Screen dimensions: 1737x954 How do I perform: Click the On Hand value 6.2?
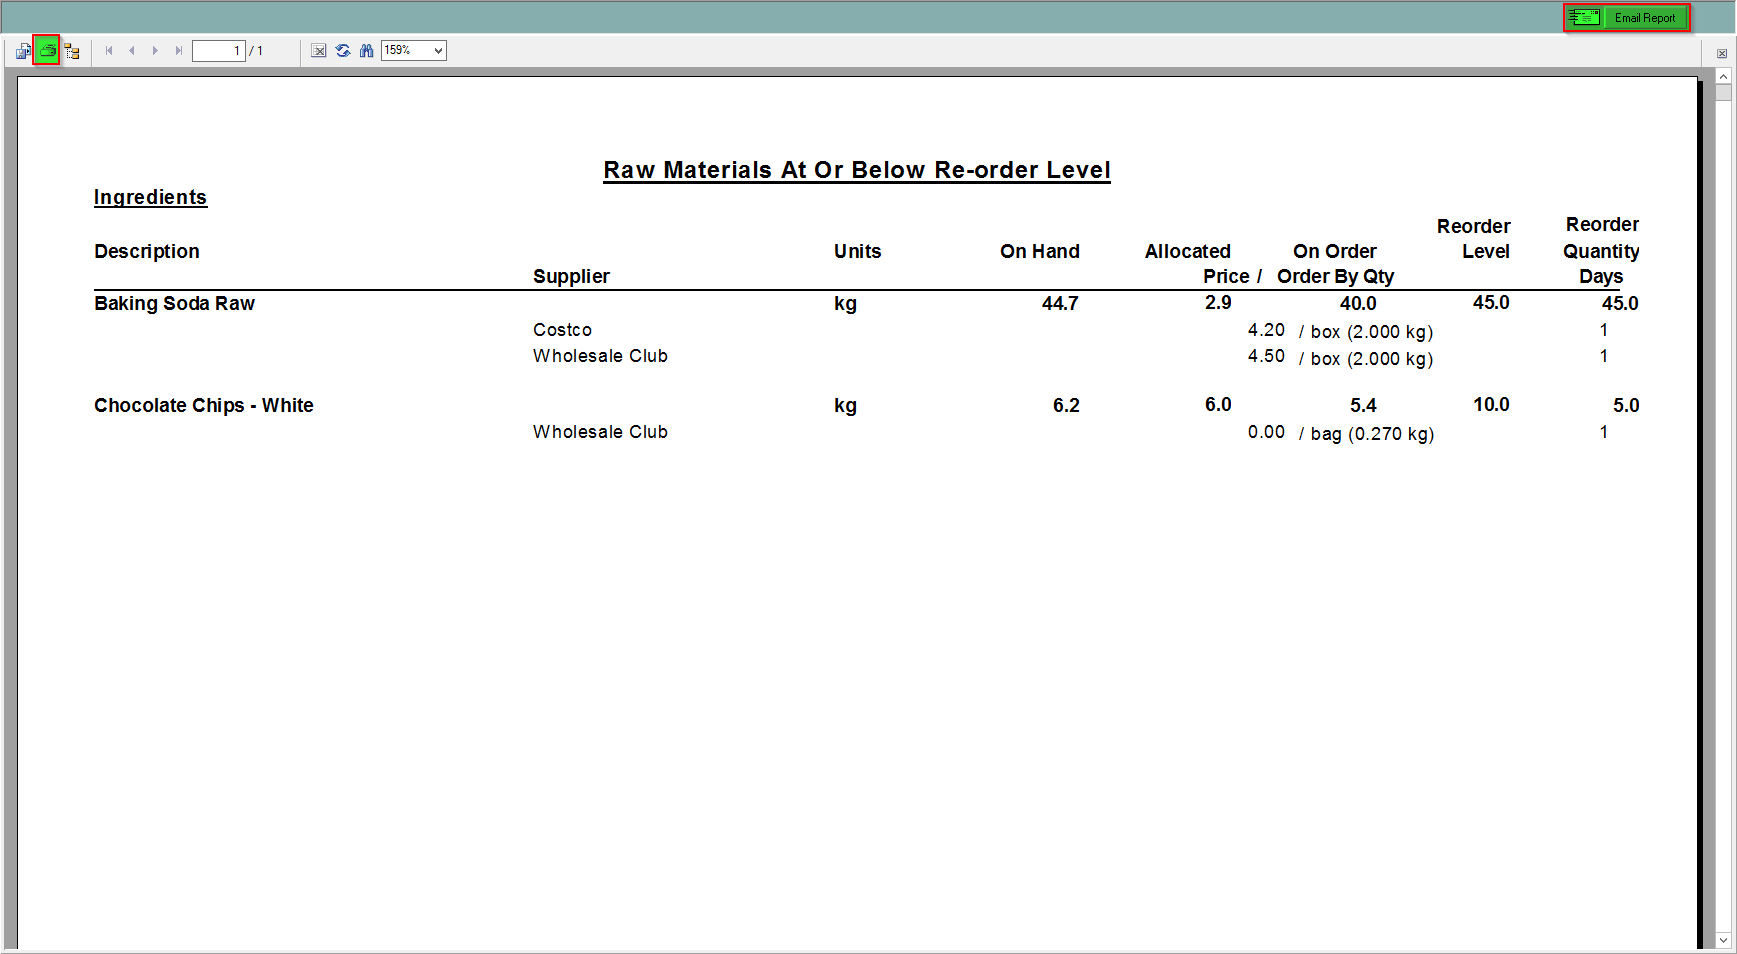1066,405
